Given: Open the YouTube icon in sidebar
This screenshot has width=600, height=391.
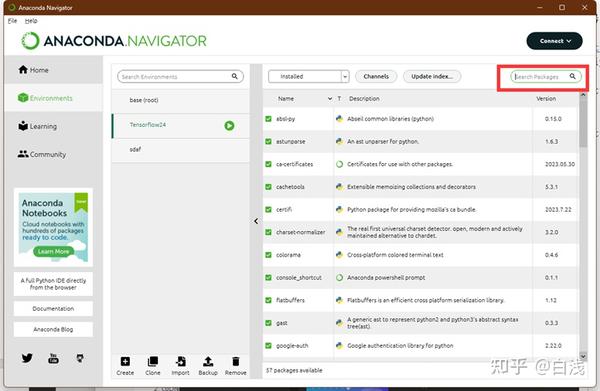Looking at the screenshot, I should pyautogui.click(x=54, y=358).
